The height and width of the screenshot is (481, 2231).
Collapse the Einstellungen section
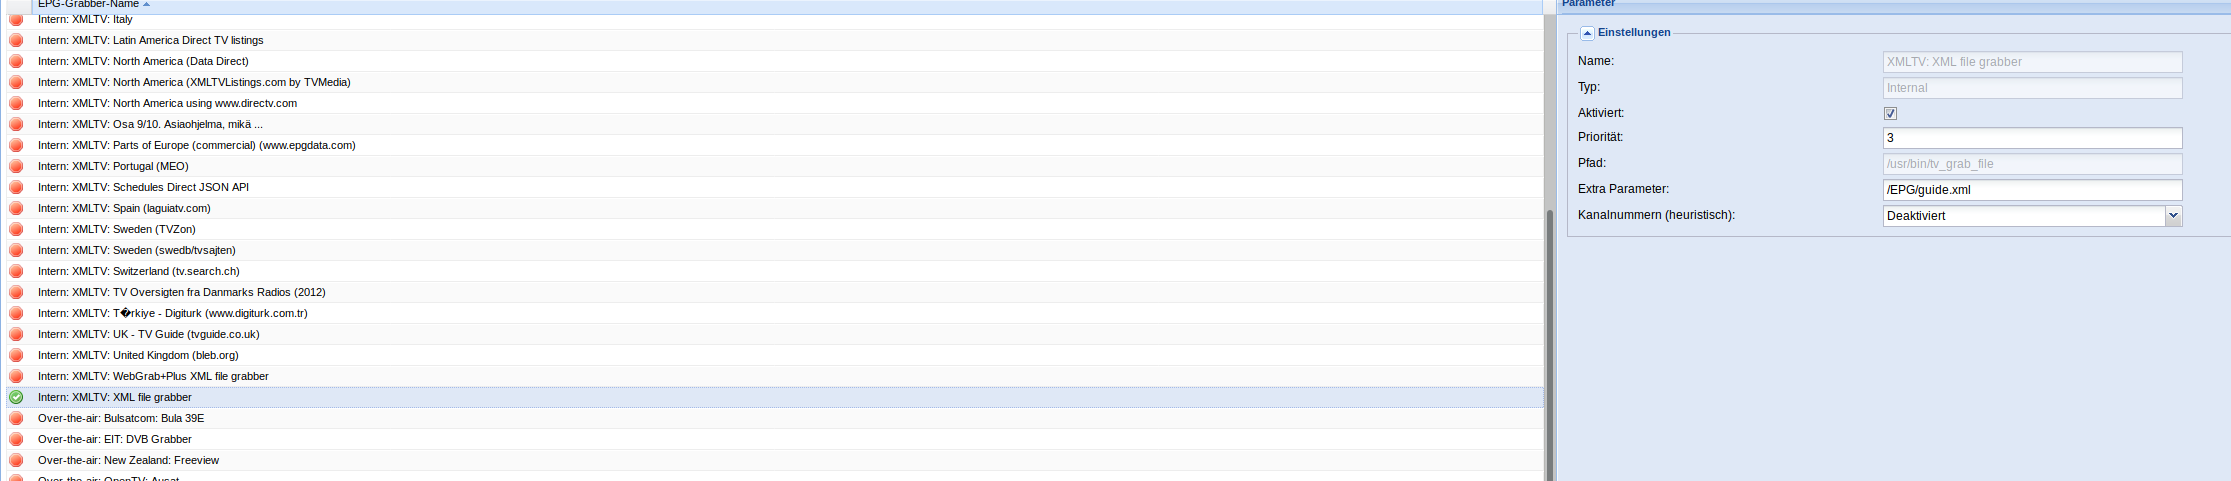pos(1587,33)
